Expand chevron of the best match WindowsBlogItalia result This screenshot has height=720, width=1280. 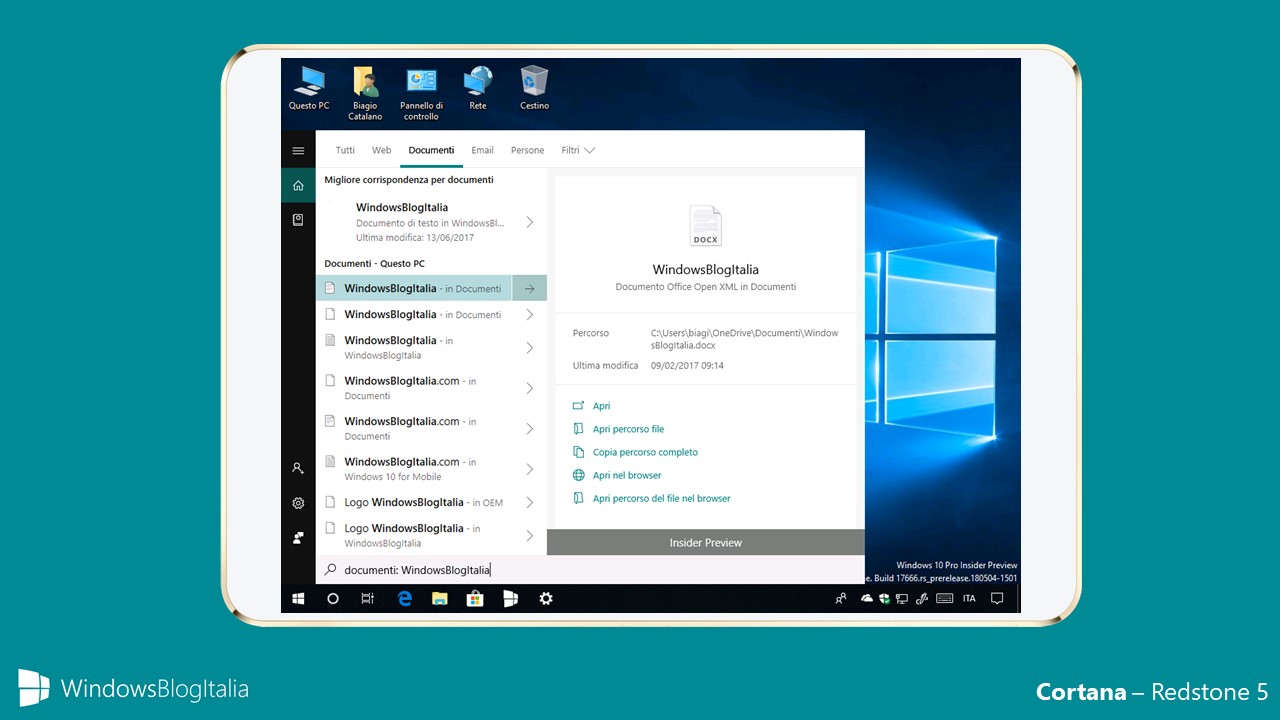pyautogui.click(x=530, y=222)
